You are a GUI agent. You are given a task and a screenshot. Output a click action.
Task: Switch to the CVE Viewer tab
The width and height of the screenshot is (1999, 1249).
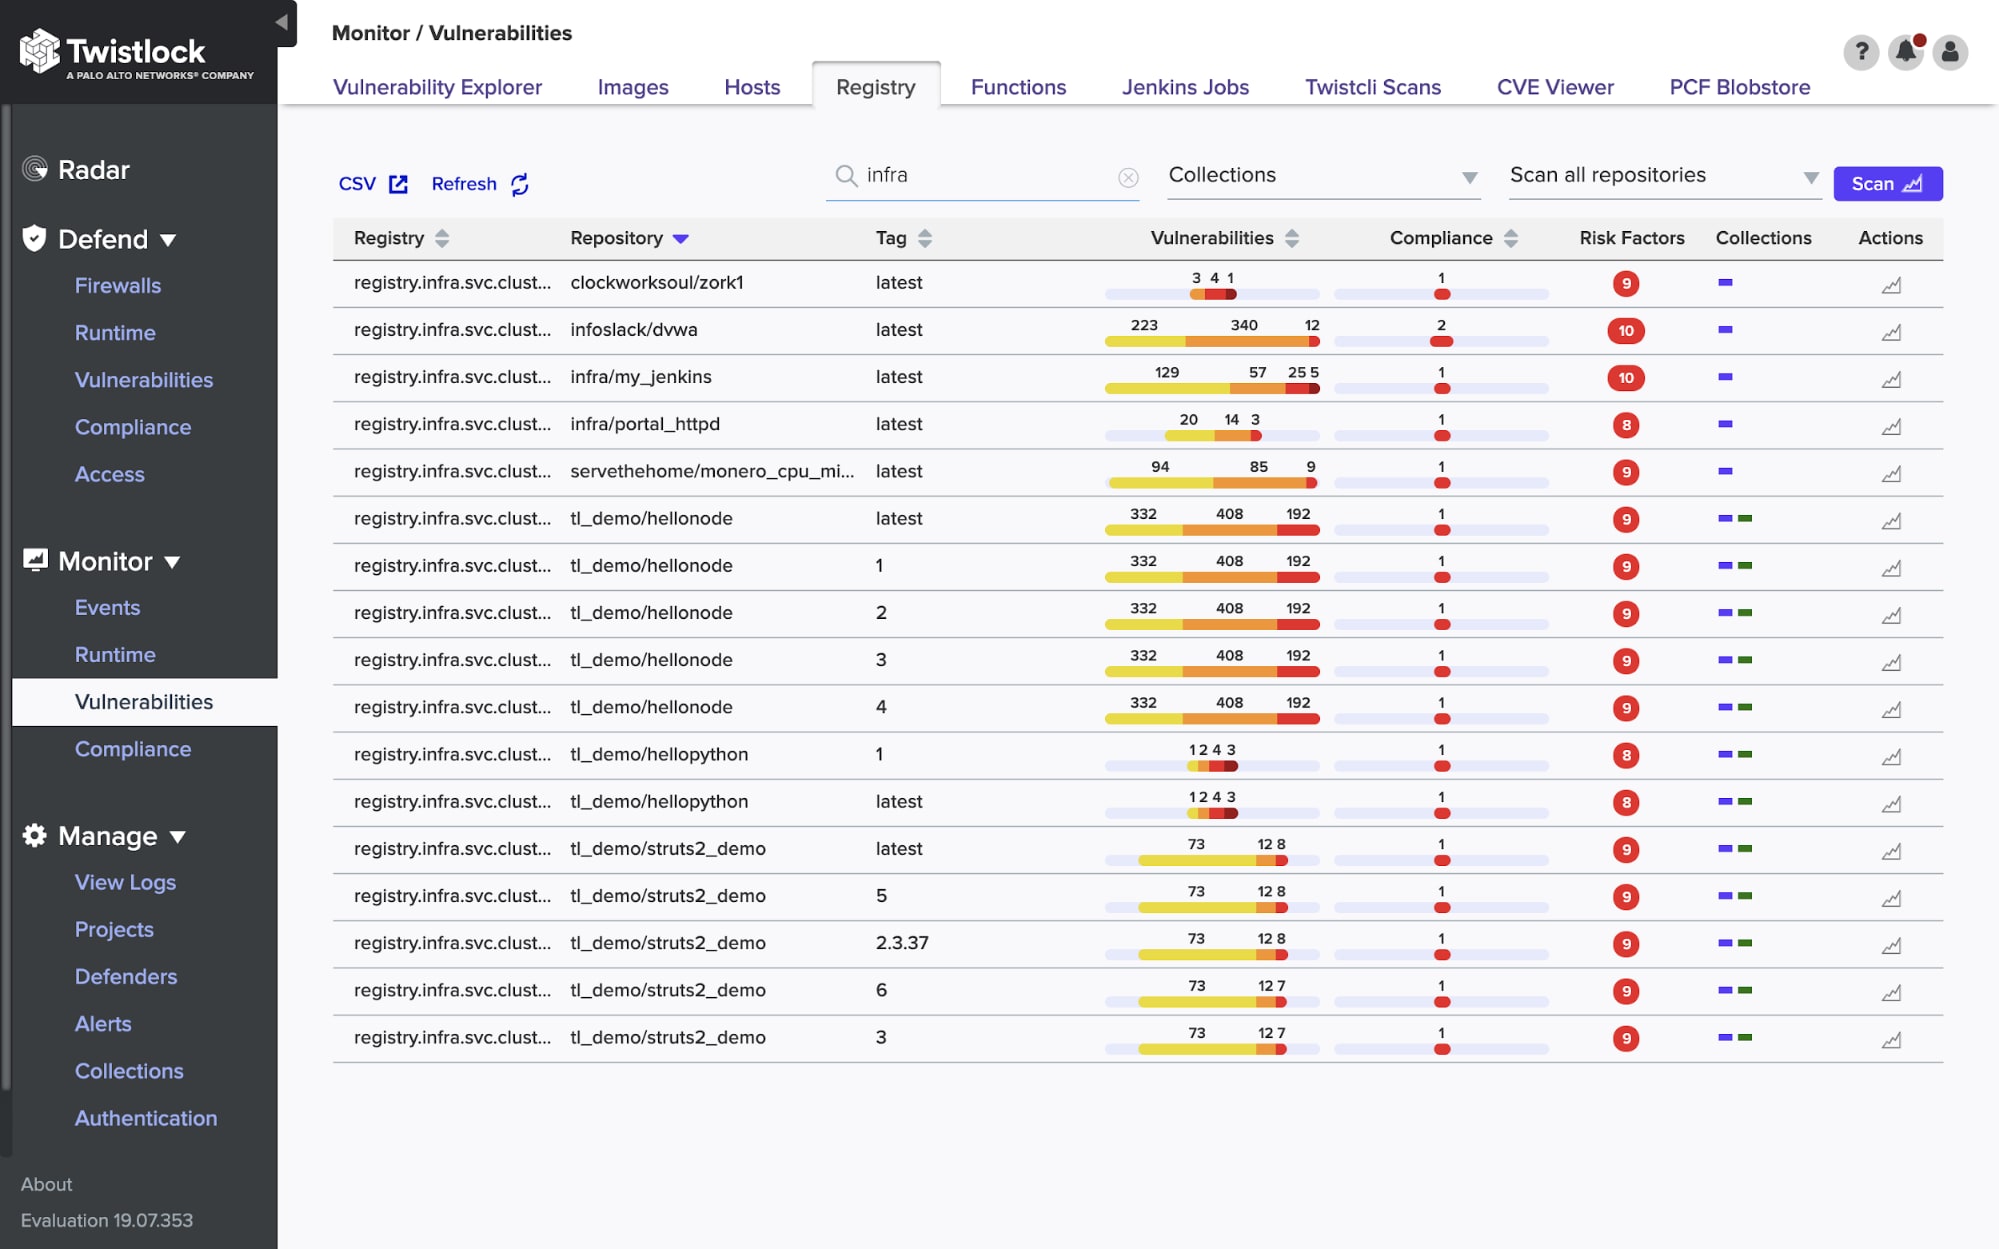point(1554,87)
